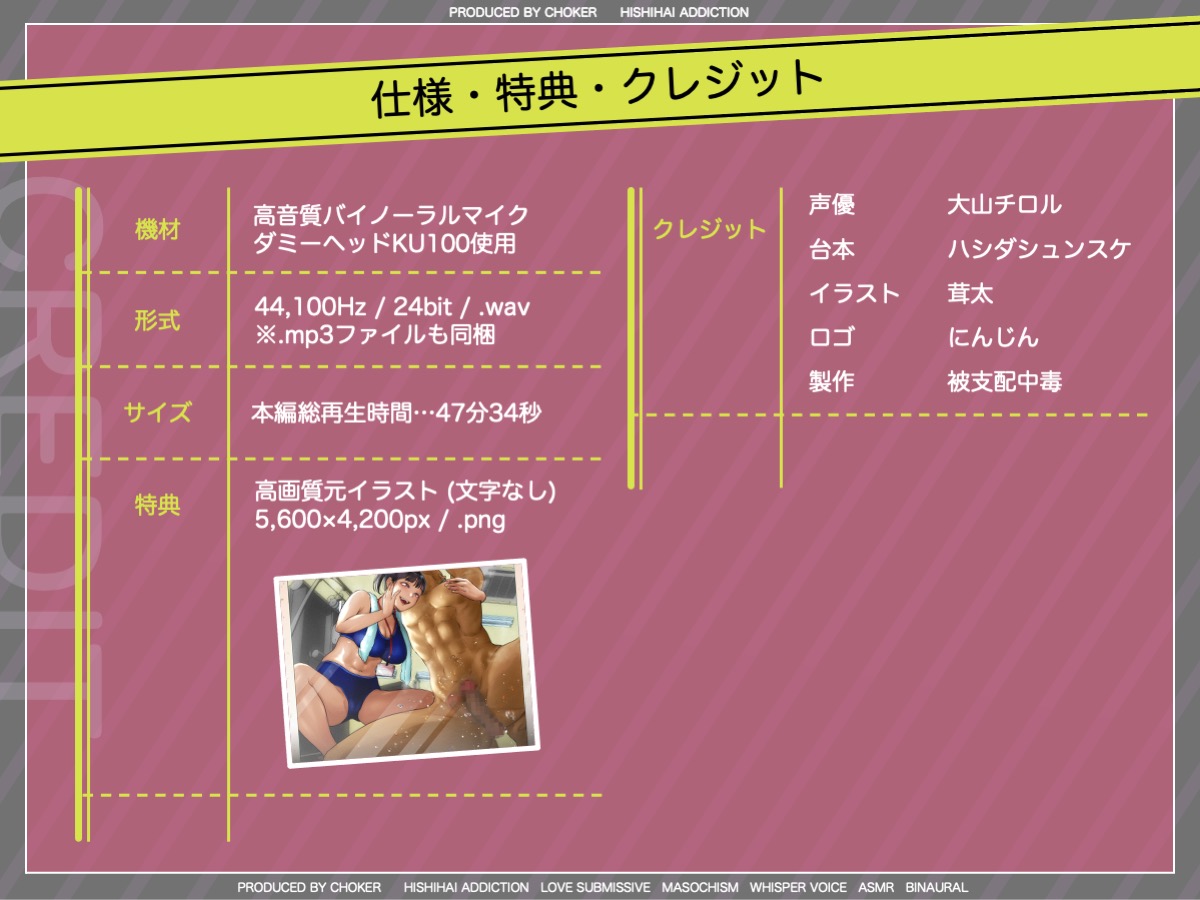Click the ダミーヘッドKU100使用 text line
The width and height of the screenshot is (1200, 900).
[x=385, y=243]
